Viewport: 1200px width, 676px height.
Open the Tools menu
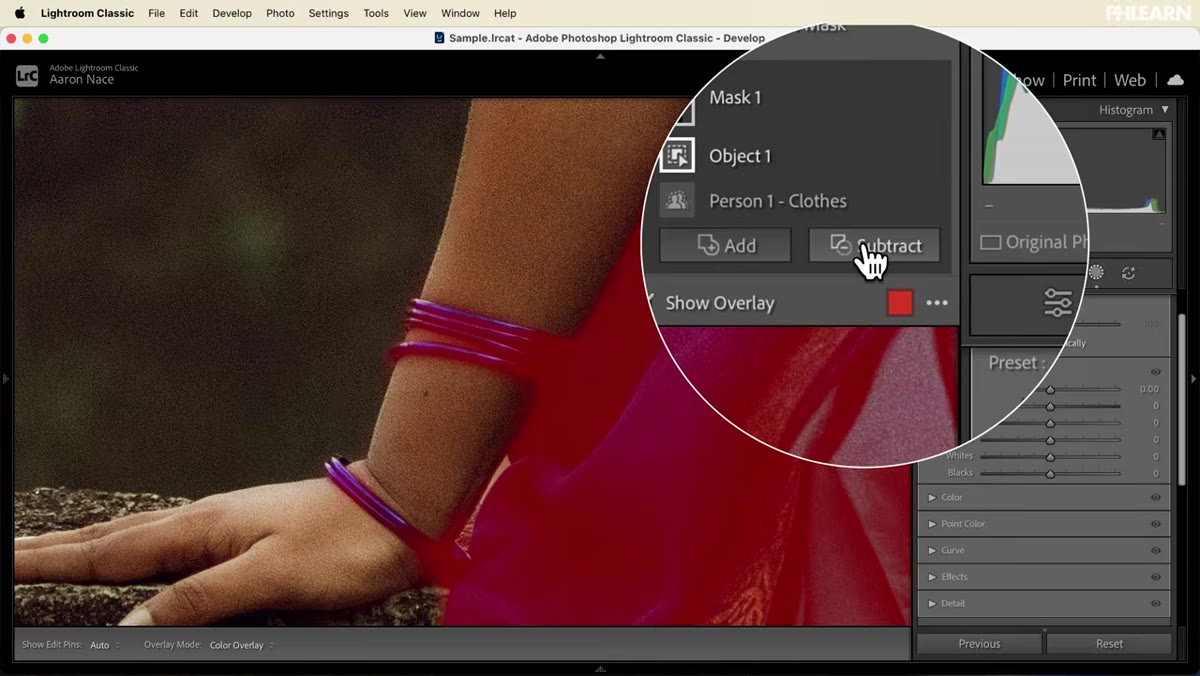[376, 13]
